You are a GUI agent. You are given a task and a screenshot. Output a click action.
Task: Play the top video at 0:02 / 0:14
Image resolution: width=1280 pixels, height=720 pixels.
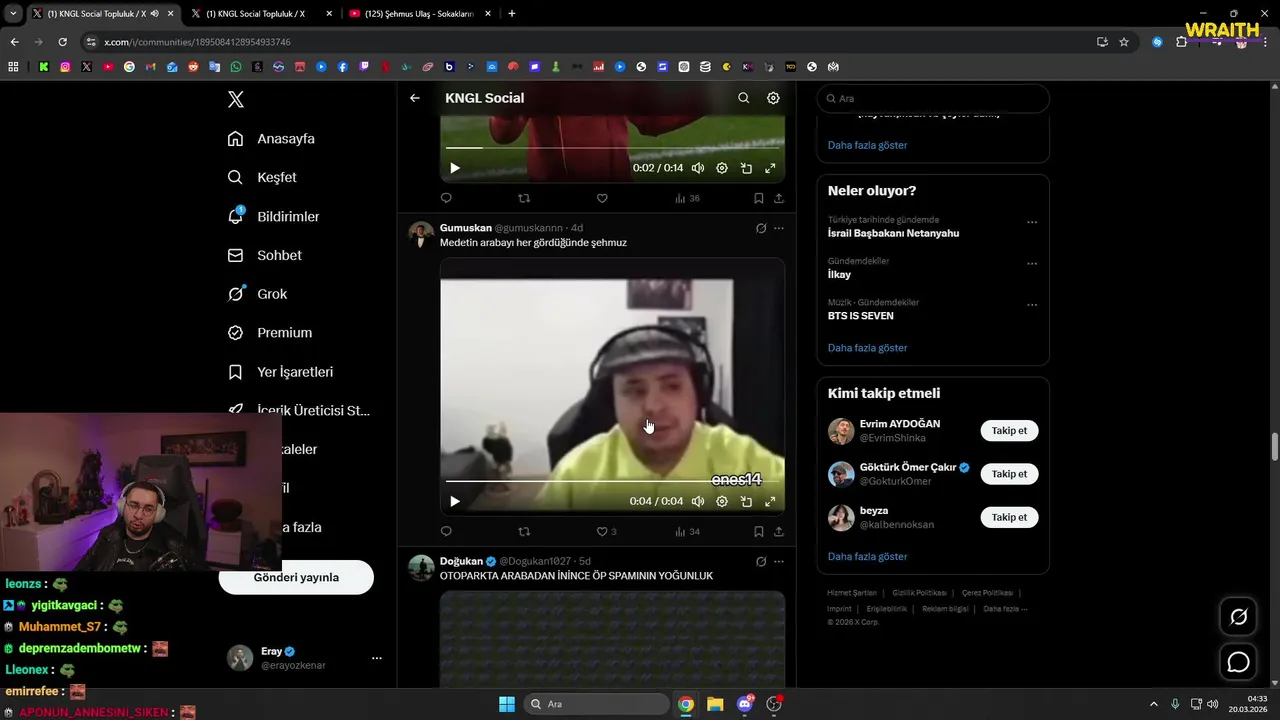coord(455,168)
